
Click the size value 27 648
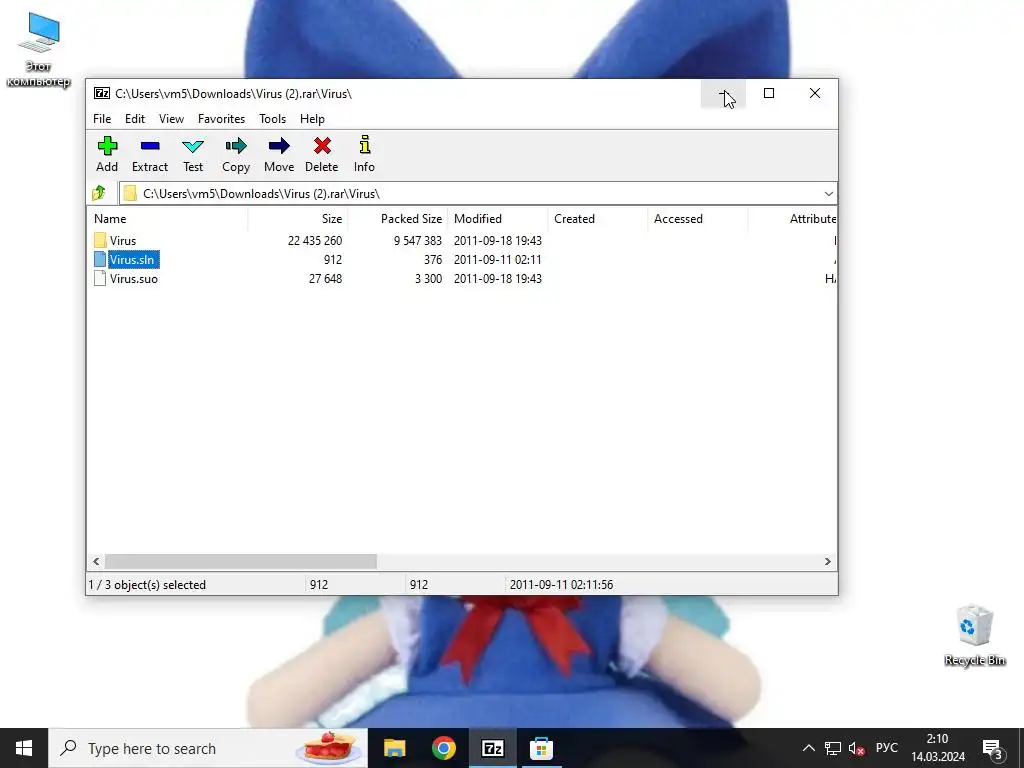point(325,279)
